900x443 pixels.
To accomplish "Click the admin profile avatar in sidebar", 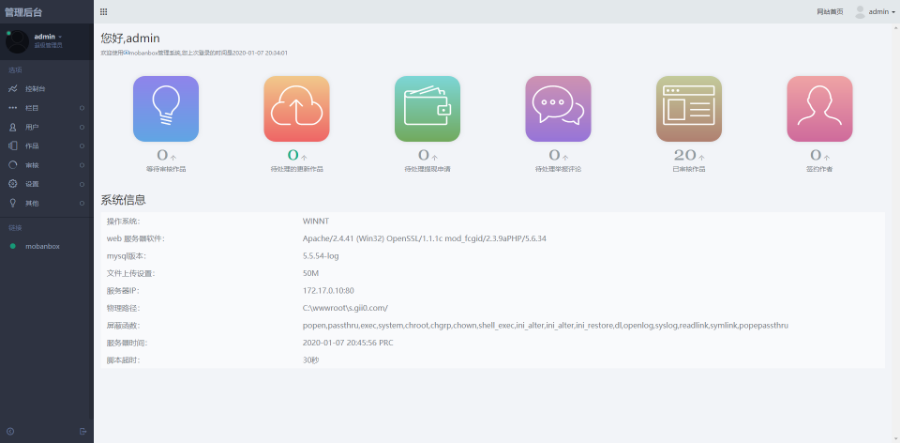I will point(17,41).
